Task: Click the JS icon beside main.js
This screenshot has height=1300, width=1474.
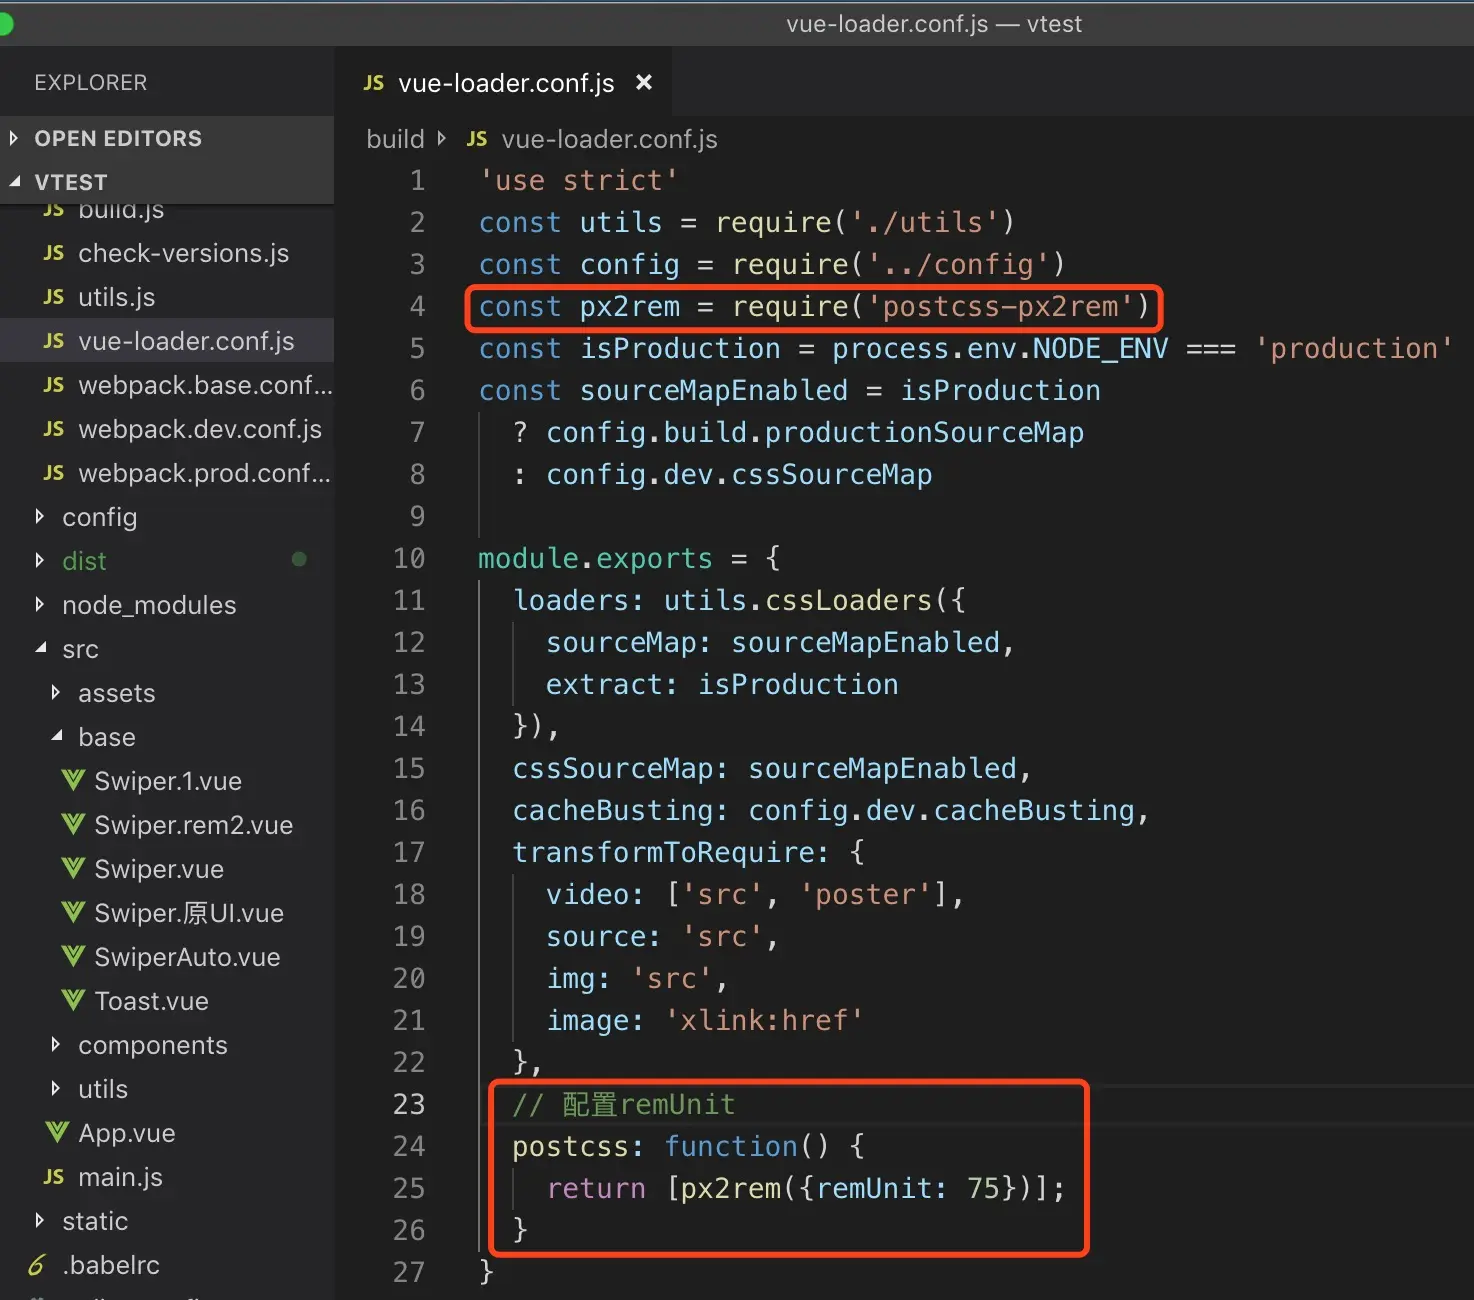Action: (x=54, y=1178)
